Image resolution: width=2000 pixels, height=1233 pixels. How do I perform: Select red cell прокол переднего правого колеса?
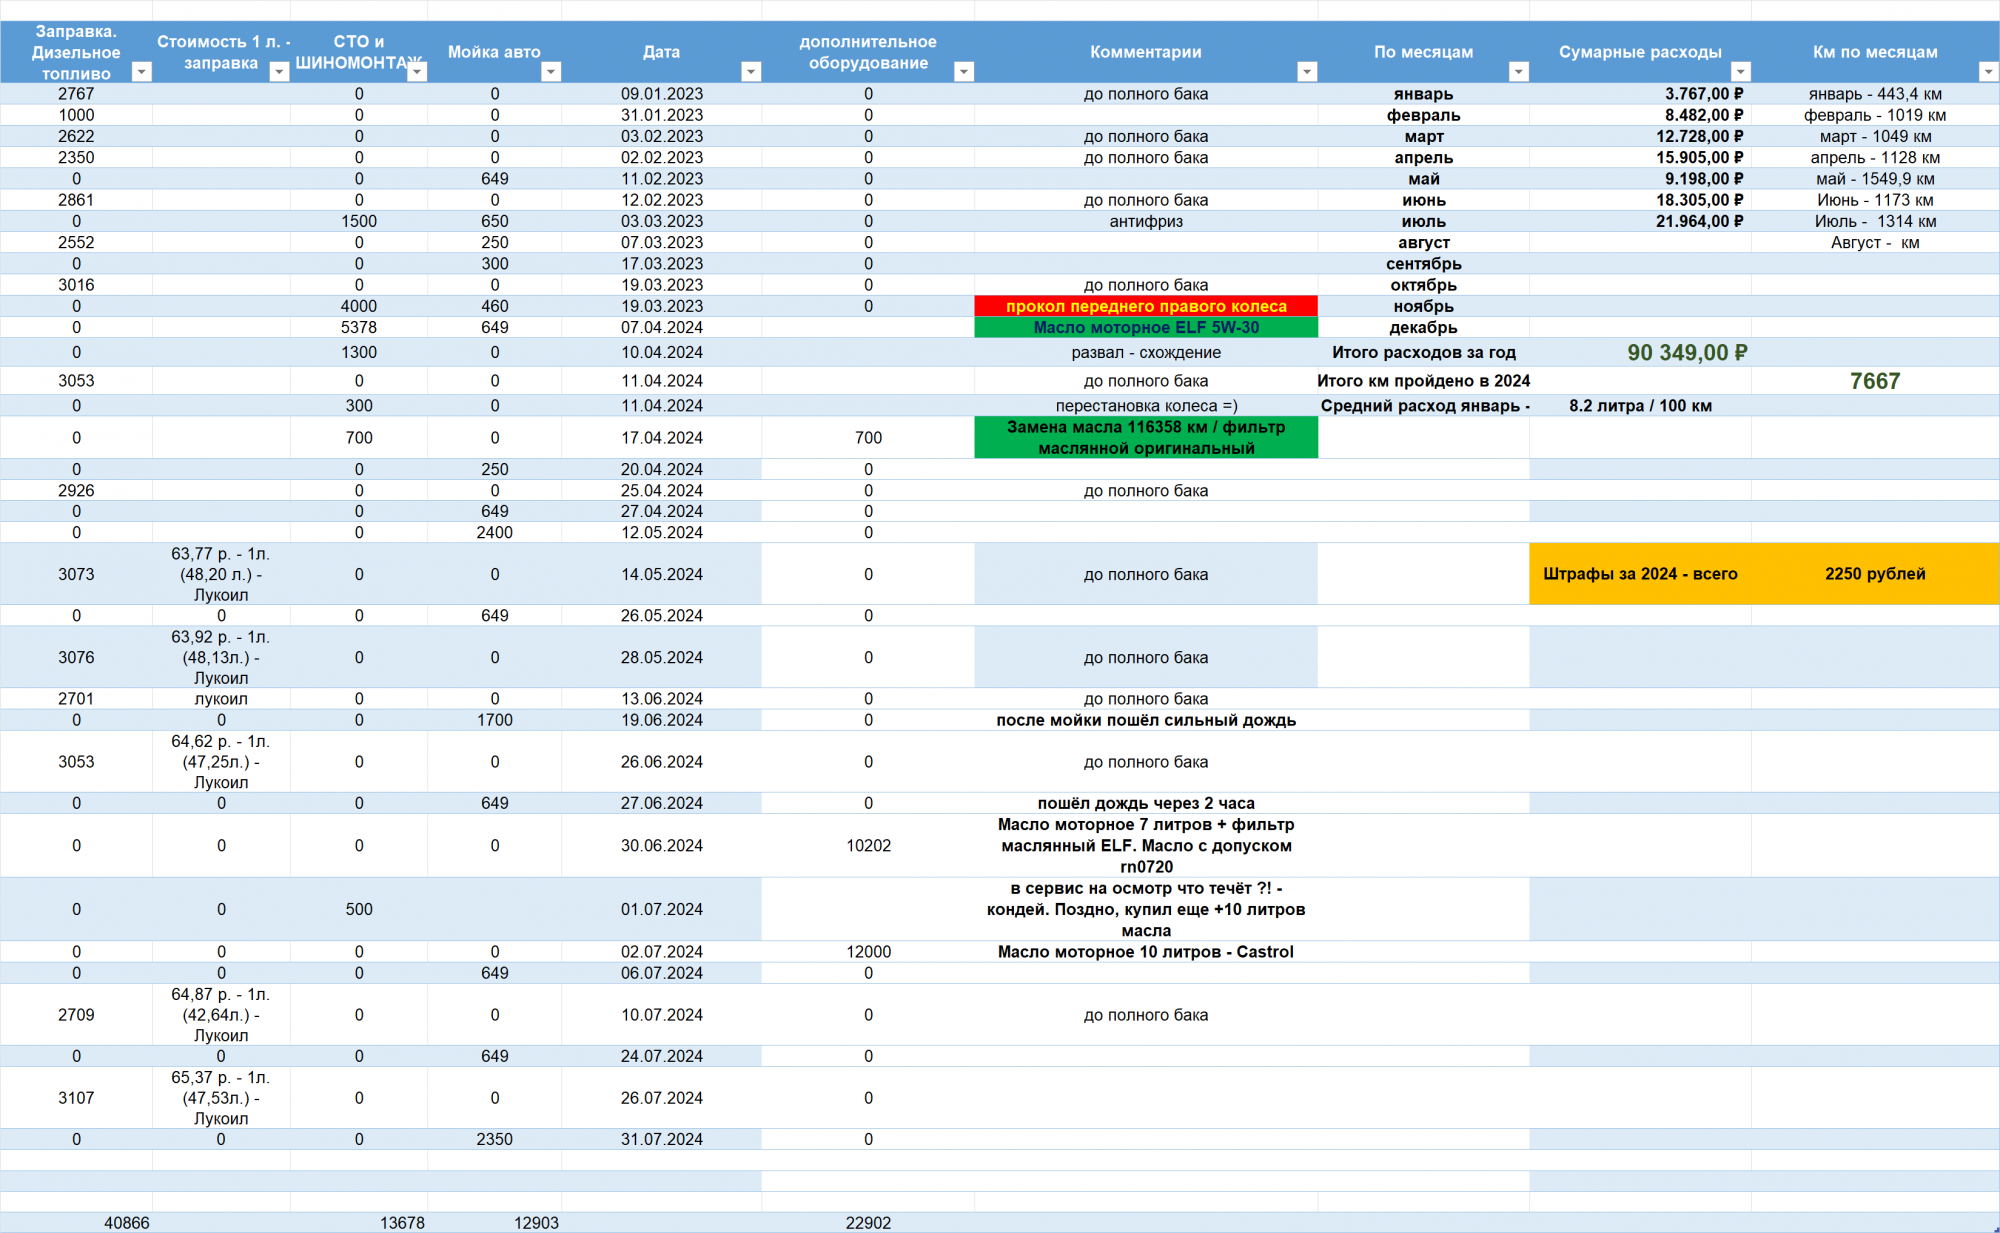1146,306
